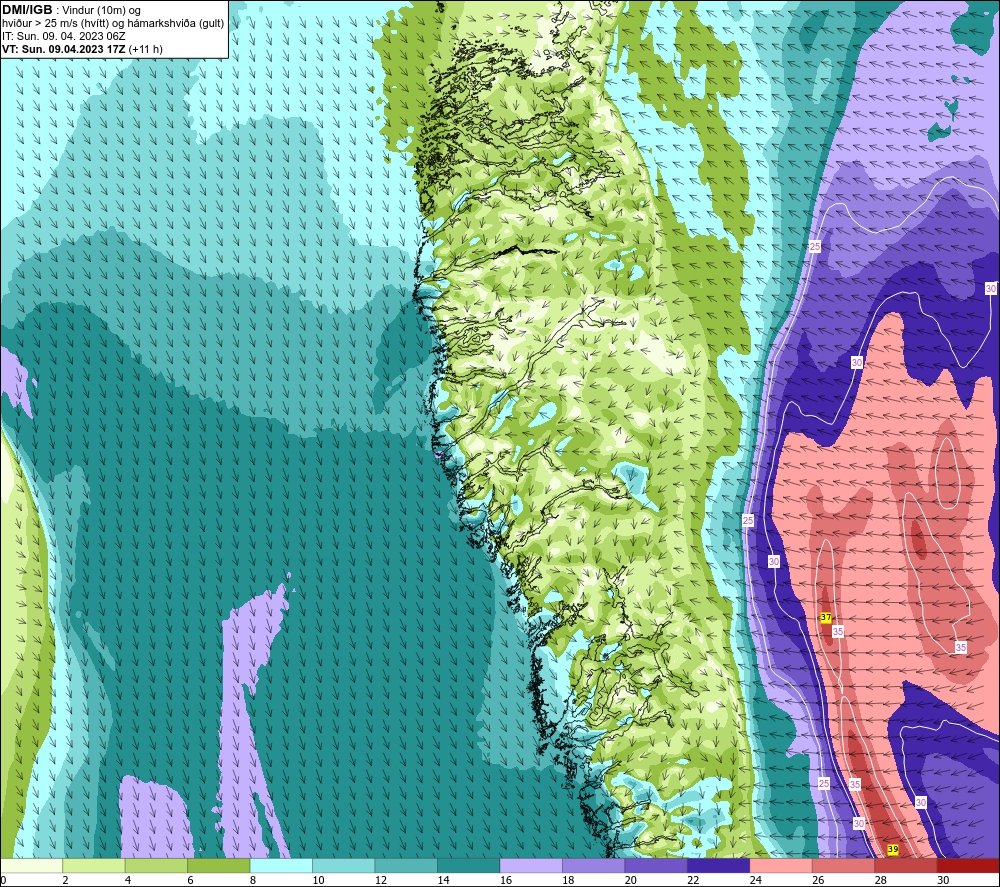The height and width of the screenshot is (887, 1000).
Task: Click the legend scale number 8
Action: pos(253,880)
